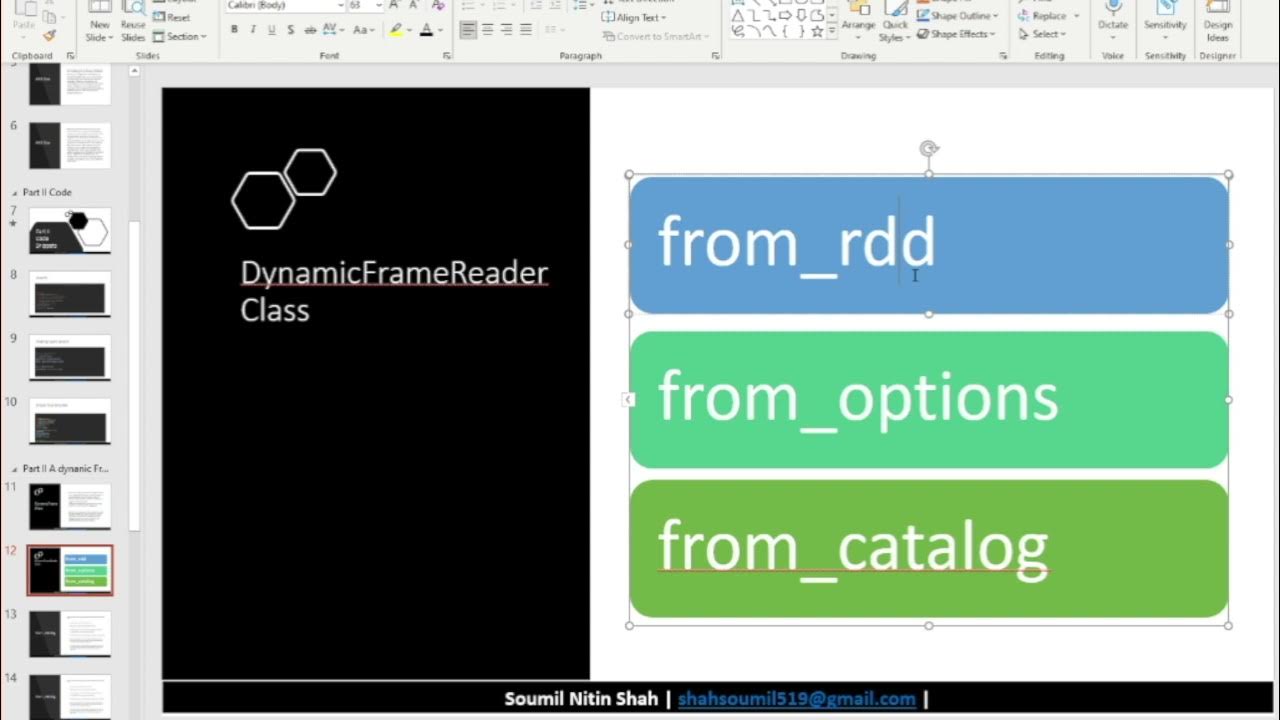This screenshot has width=1280, height=720.
Task: Toggle bold formatting
Action: (234, 30)
